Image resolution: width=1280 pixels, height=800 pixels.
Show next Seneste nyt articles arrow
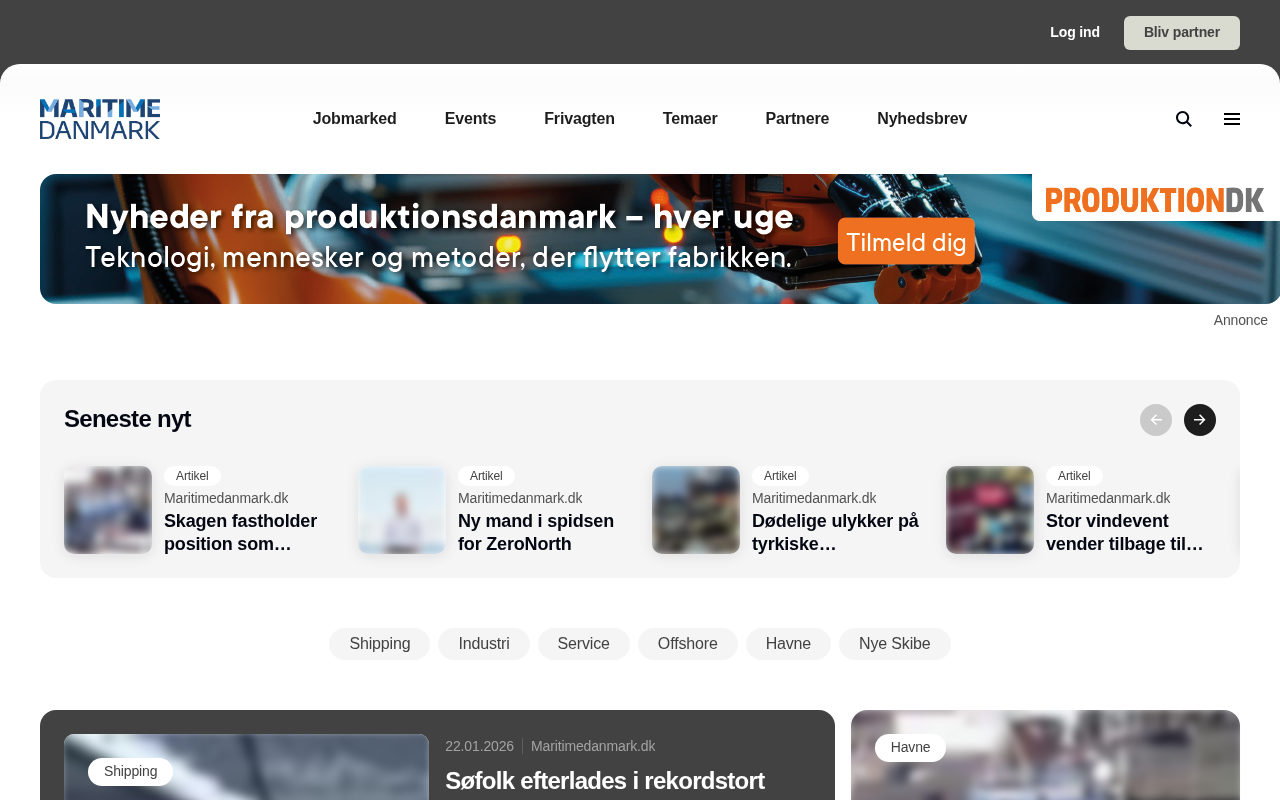click(1200, 420)
